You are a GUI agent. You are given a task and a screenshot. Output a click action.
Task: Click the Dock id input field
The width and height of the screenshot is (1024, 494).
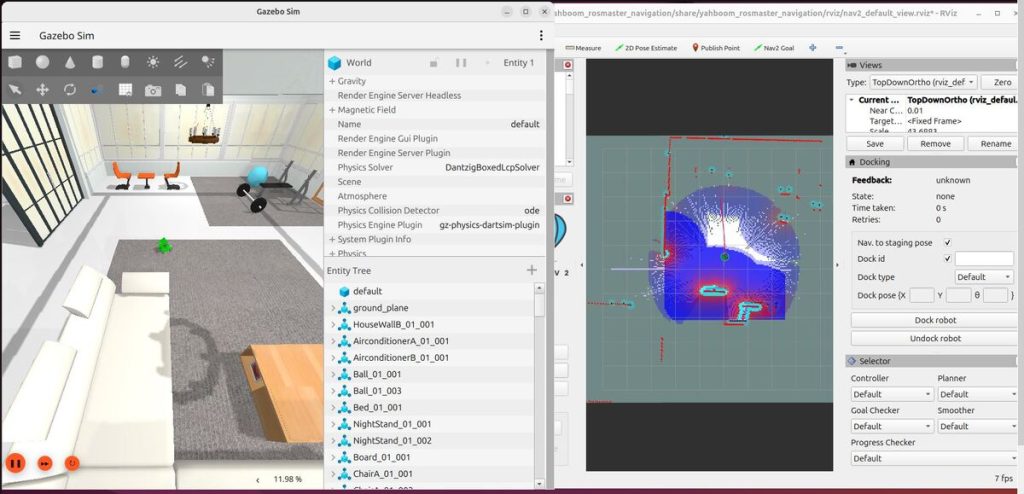pyautogui.click(x=983, y=259)
